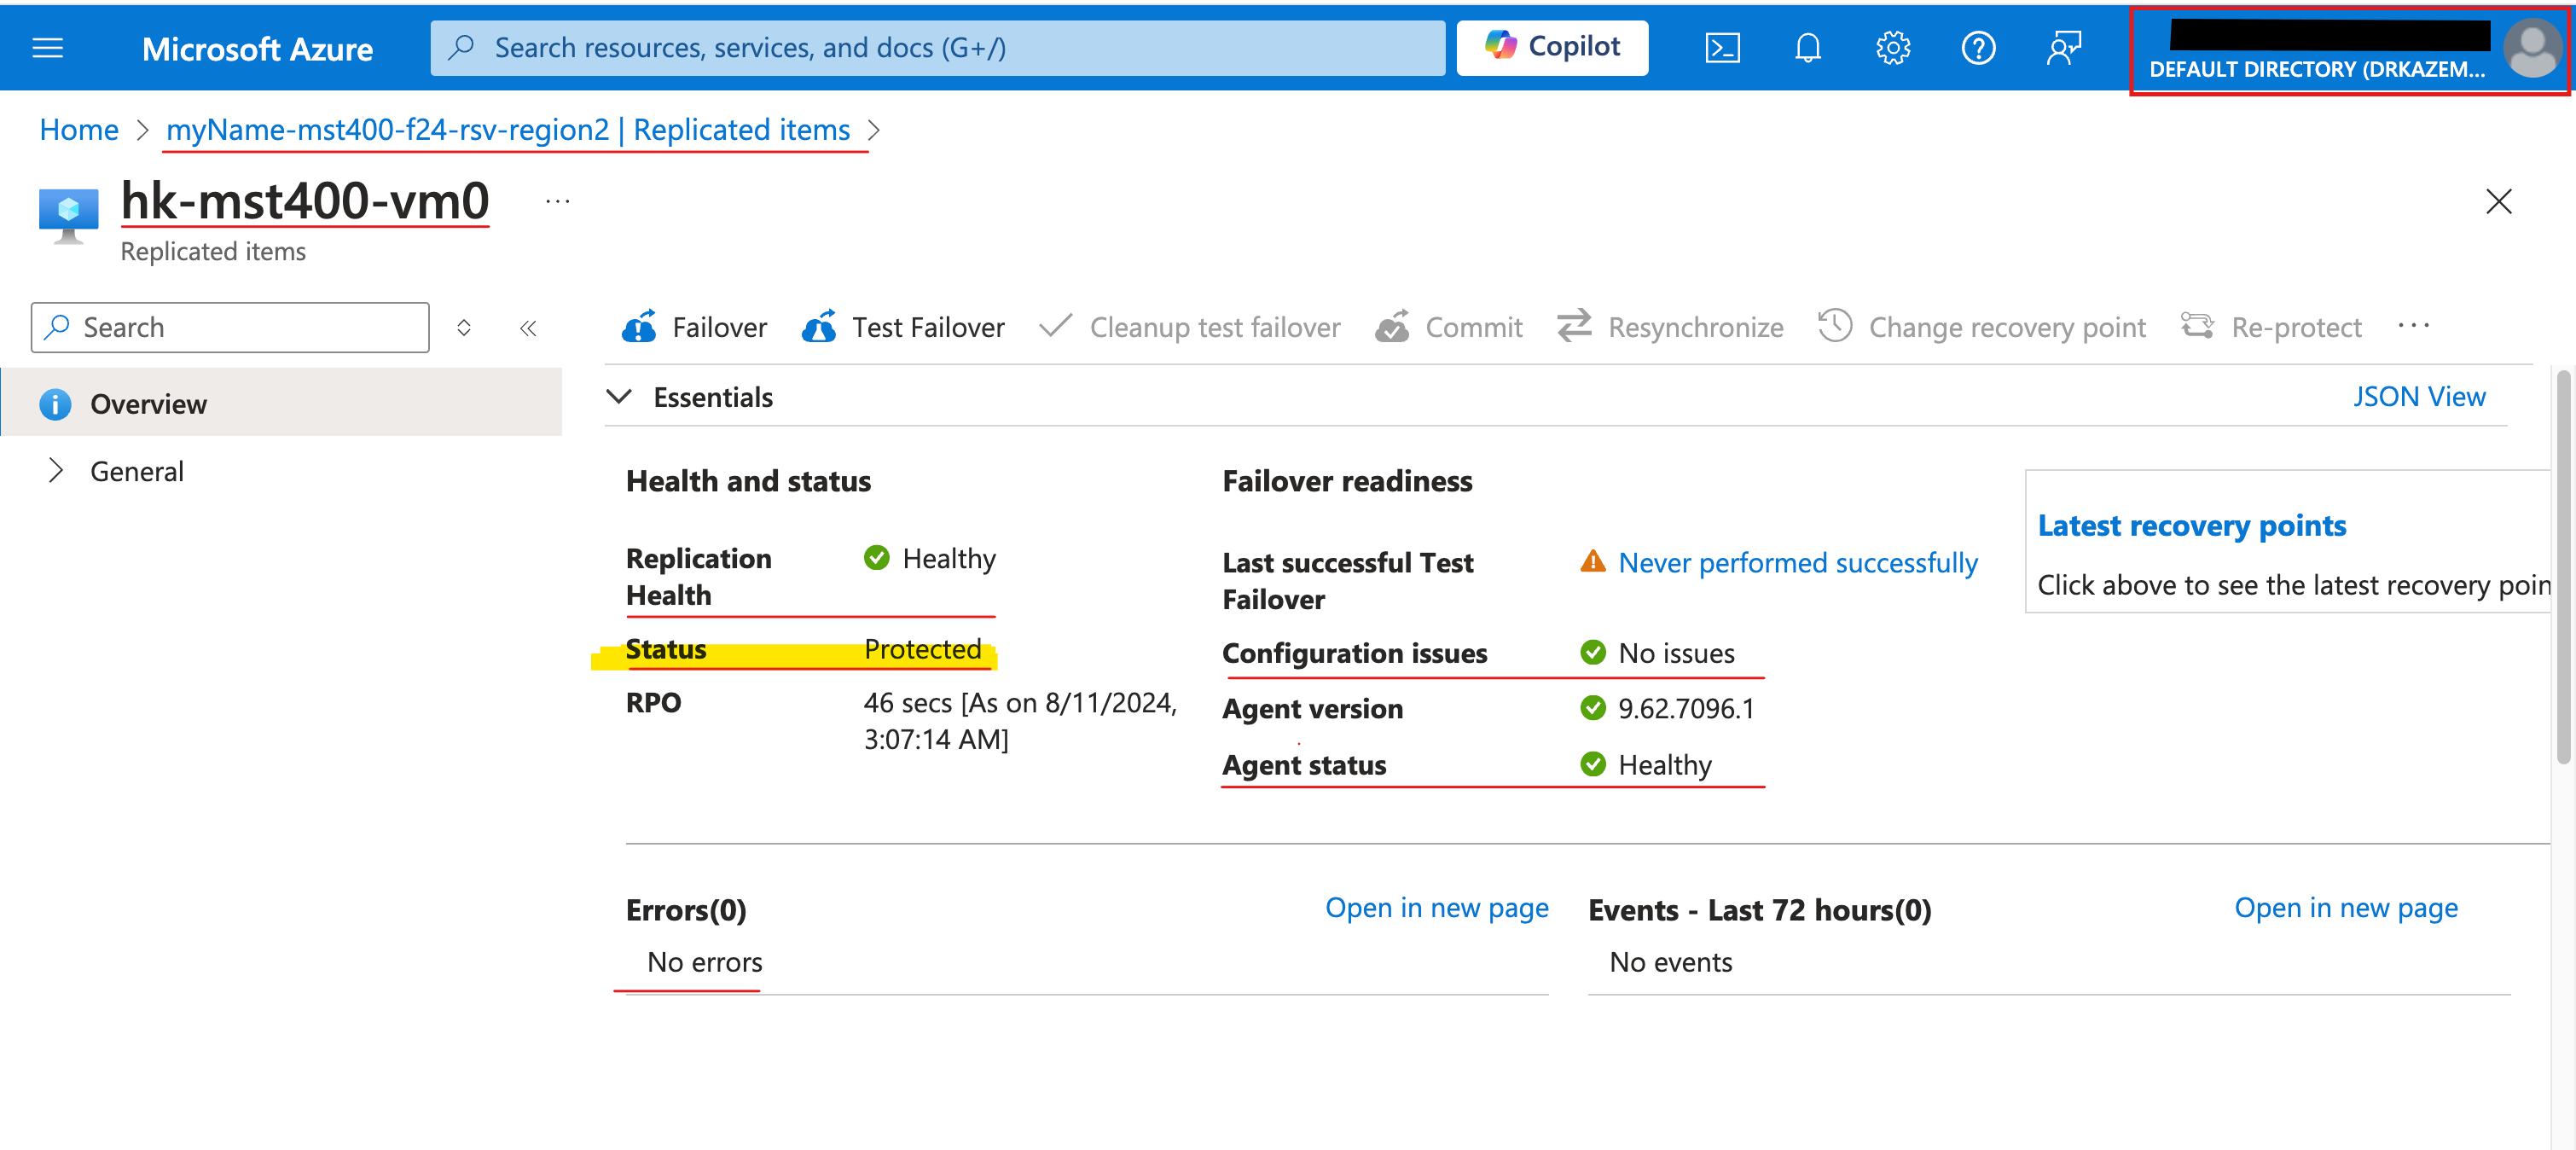
Task: Click the Agent status green check icon
Action: (1592, 764)
